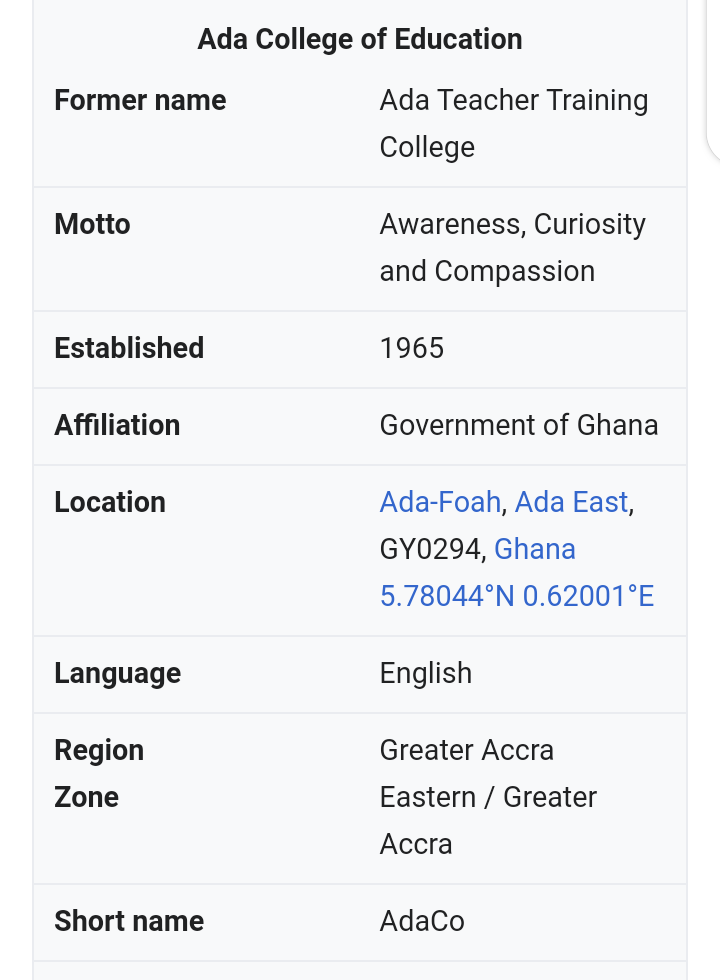Select the Government of Ghana text
This screenshot has height=980, width=720.
(519, 425)
